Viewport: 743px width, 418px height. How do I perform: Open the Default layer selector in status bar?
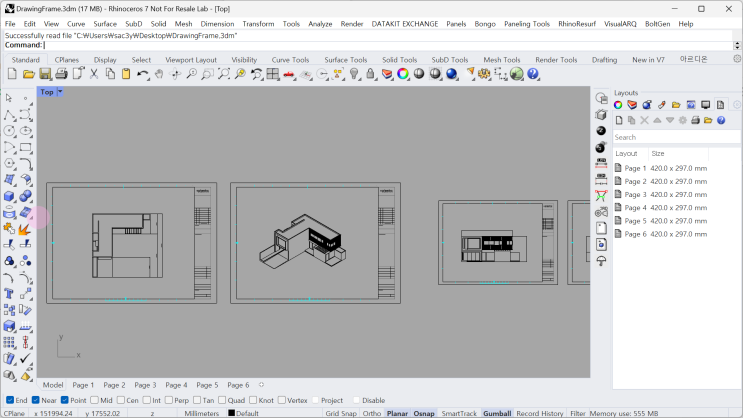tap(244, 413)
